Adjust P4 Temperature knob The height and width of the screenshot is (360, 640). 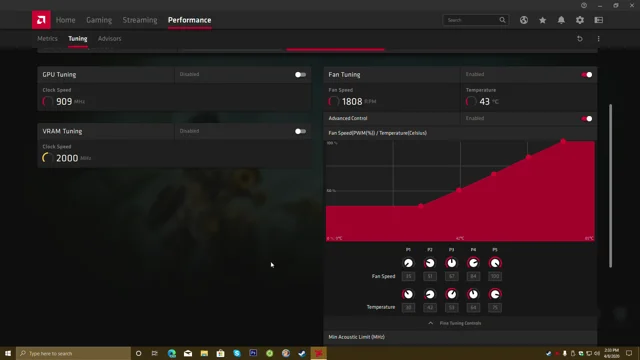pyautogui.click(x=473, y=294)
